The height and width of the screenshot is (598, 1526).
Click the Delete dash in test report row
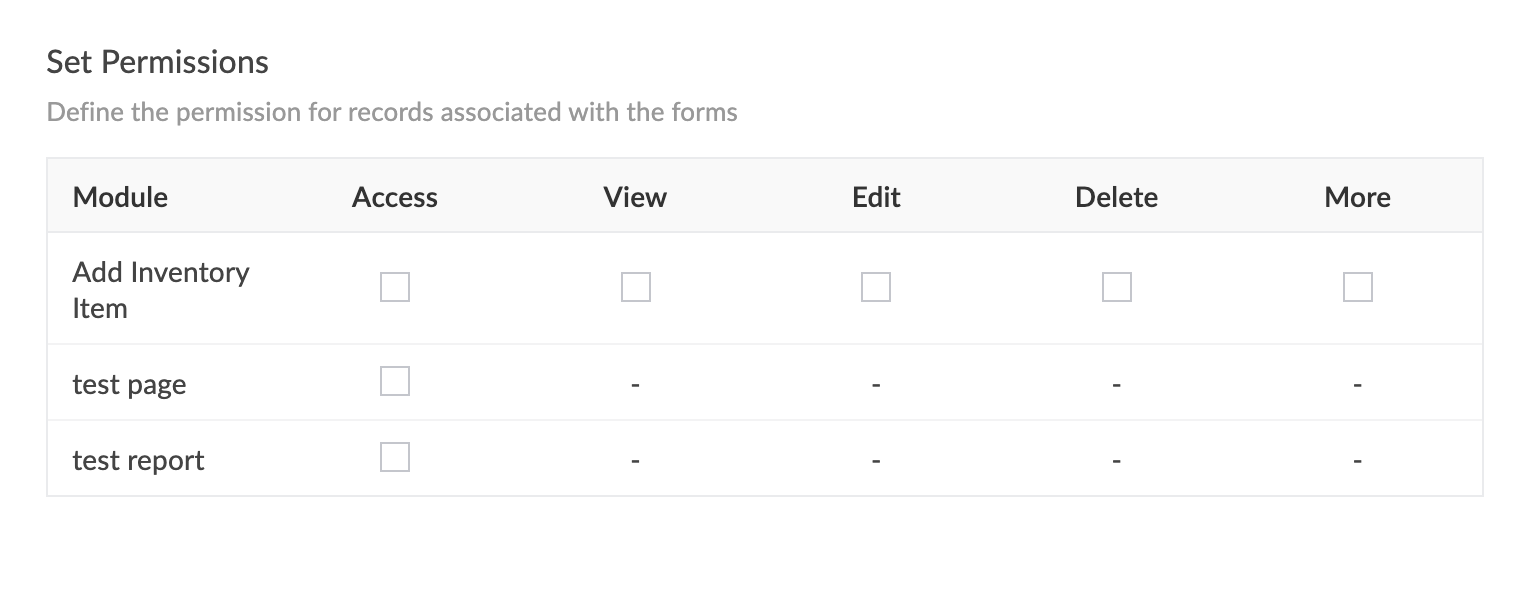[1116, 461]
